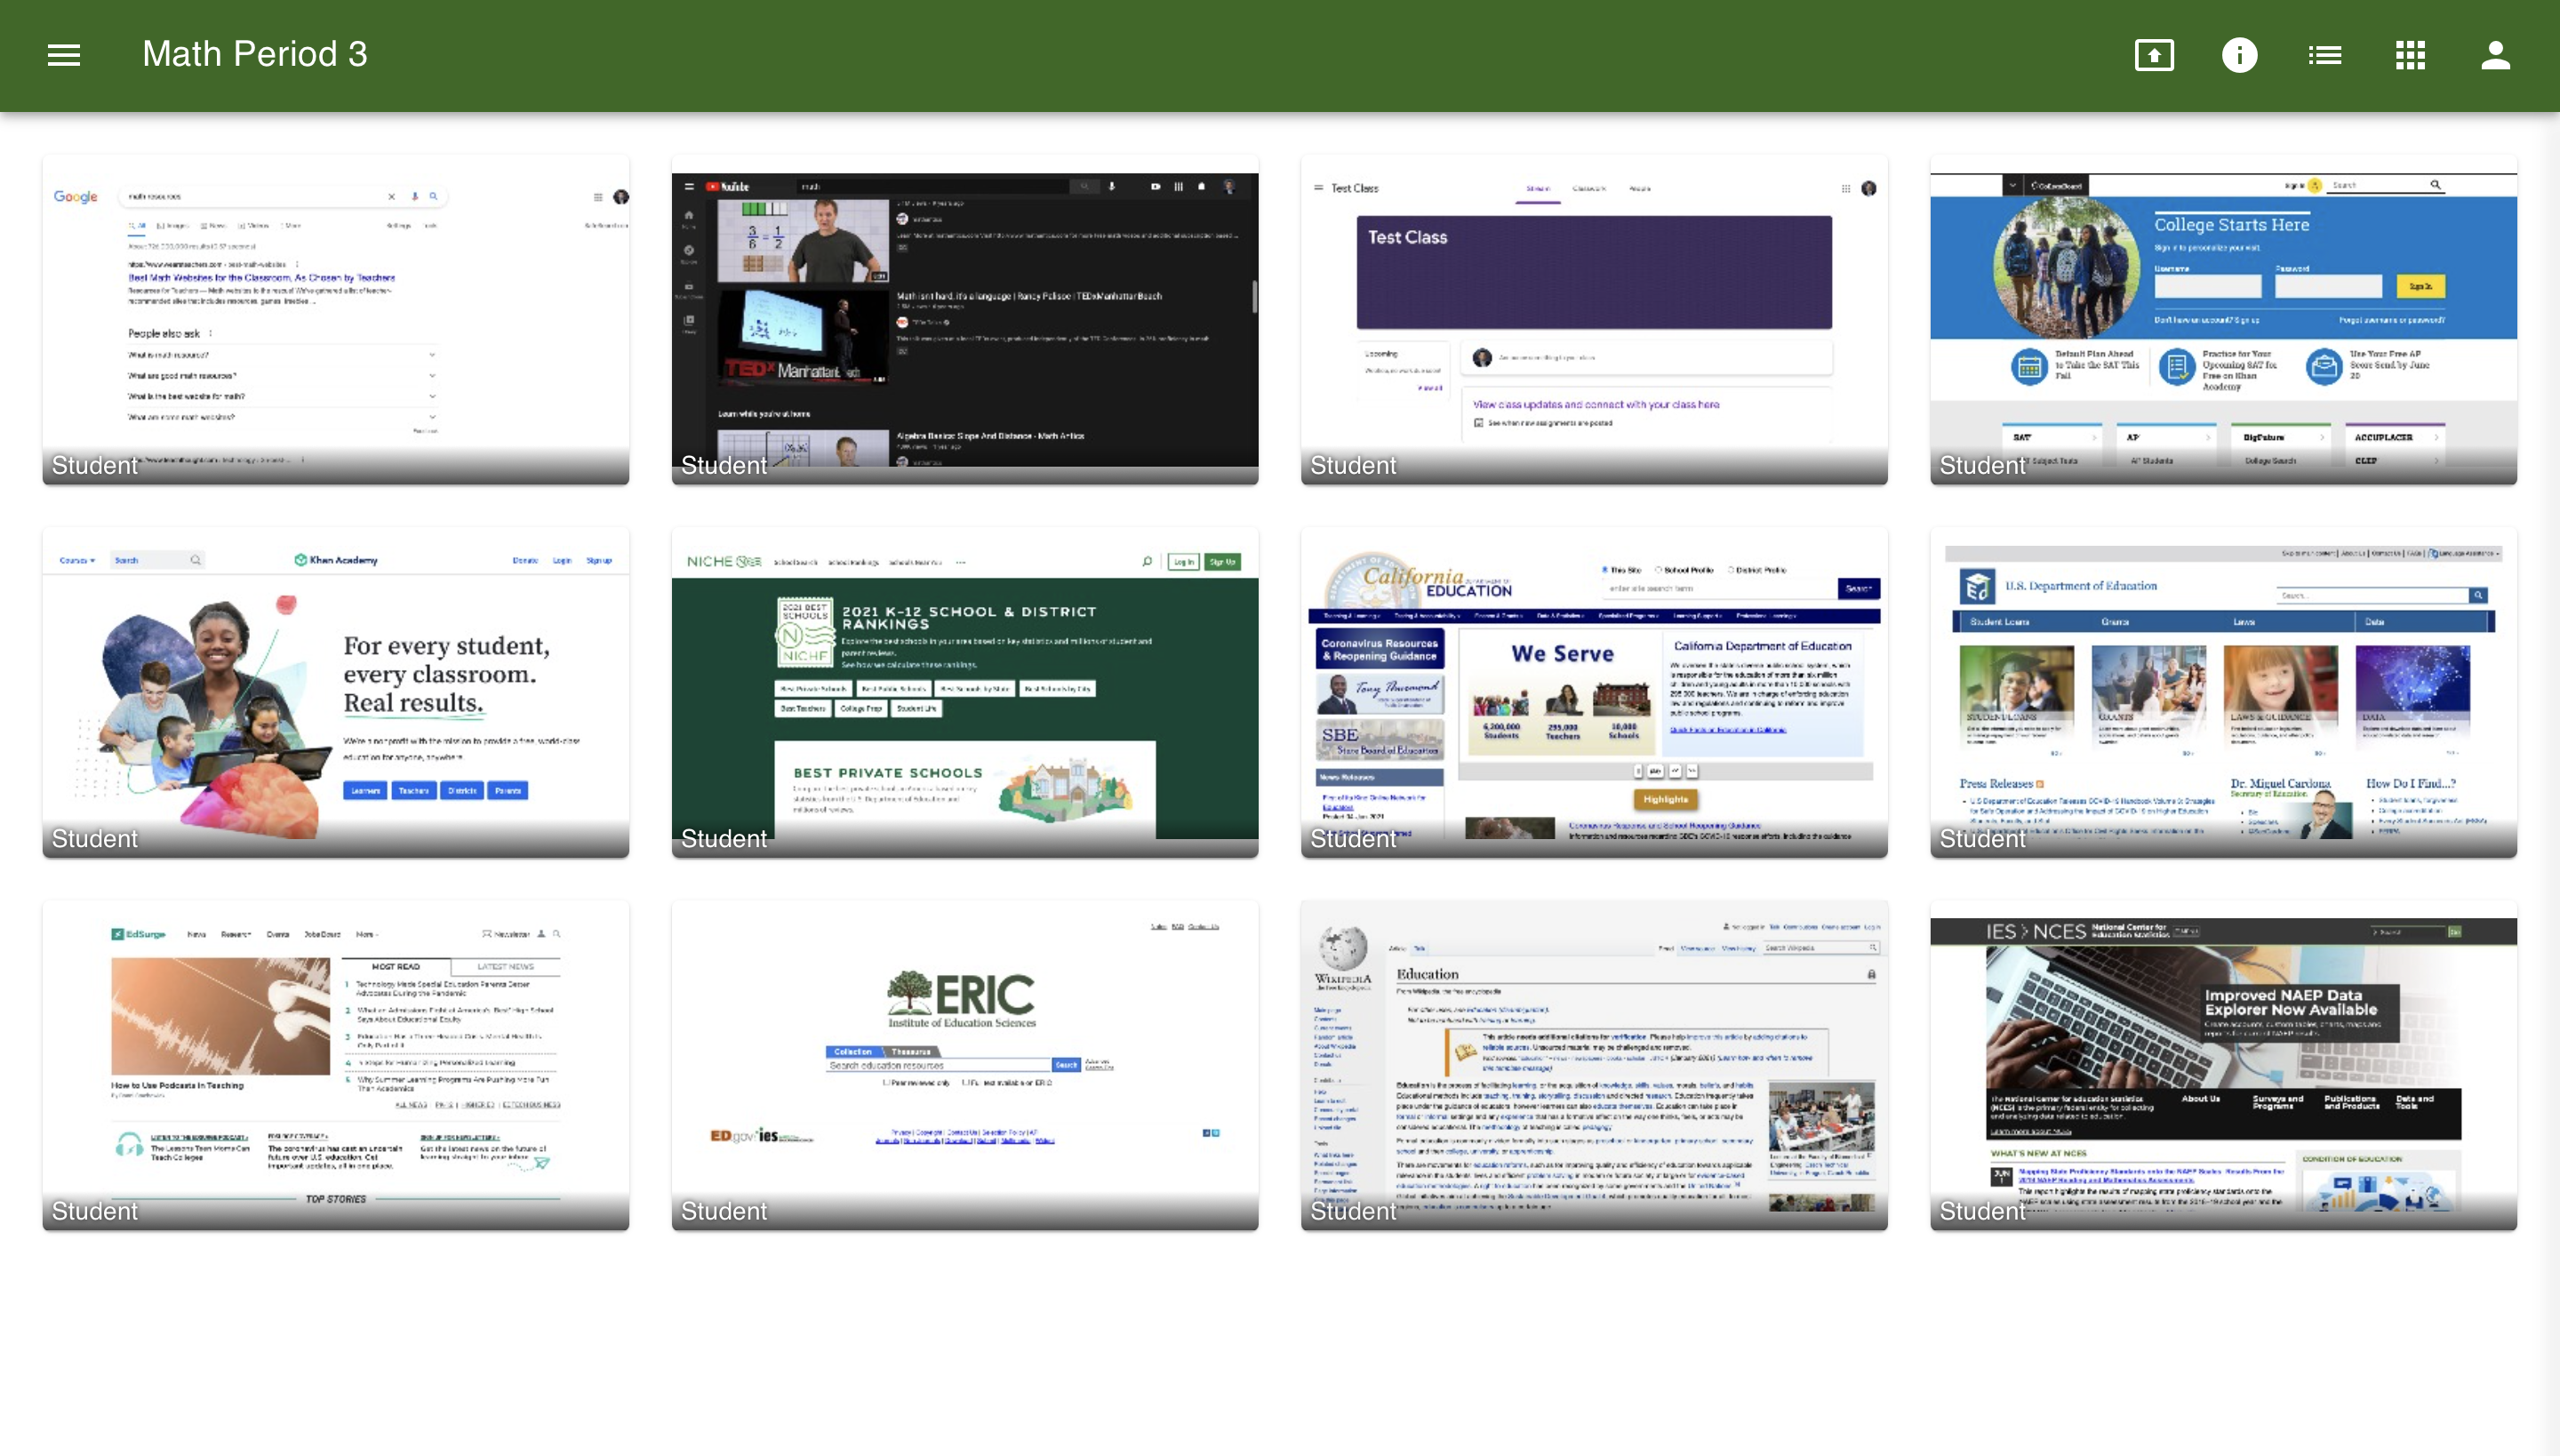Image resolution: width=2560 pixels, height=1456 pixels.
Task: Open student thumbnail showing IES NCES site
Action: tap(2223, 1066)
